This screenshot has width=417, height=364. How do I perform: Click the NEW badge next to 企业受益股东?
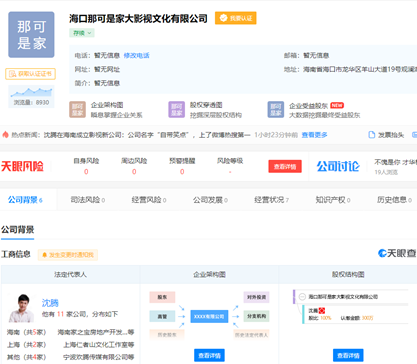pos(337,105)
